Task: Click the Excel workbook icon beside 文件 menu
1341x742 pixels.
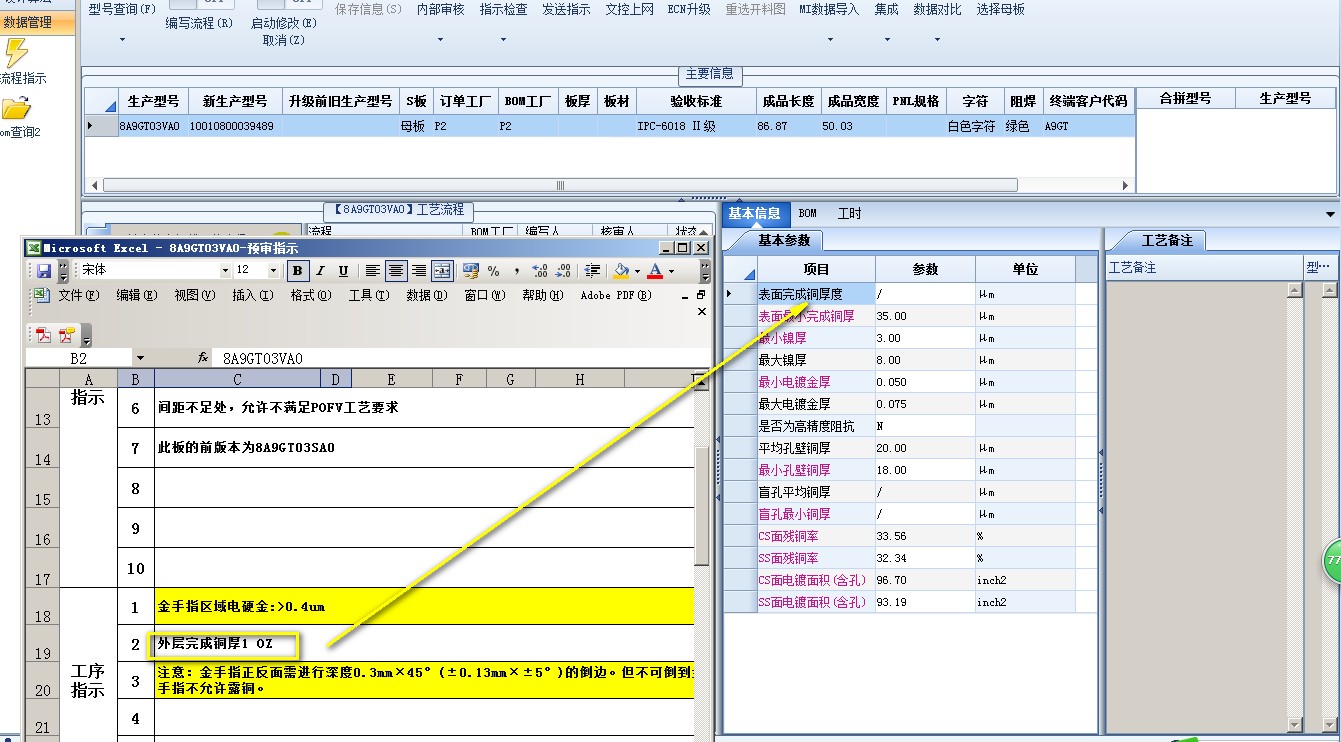Action: [x=41, y=295]
